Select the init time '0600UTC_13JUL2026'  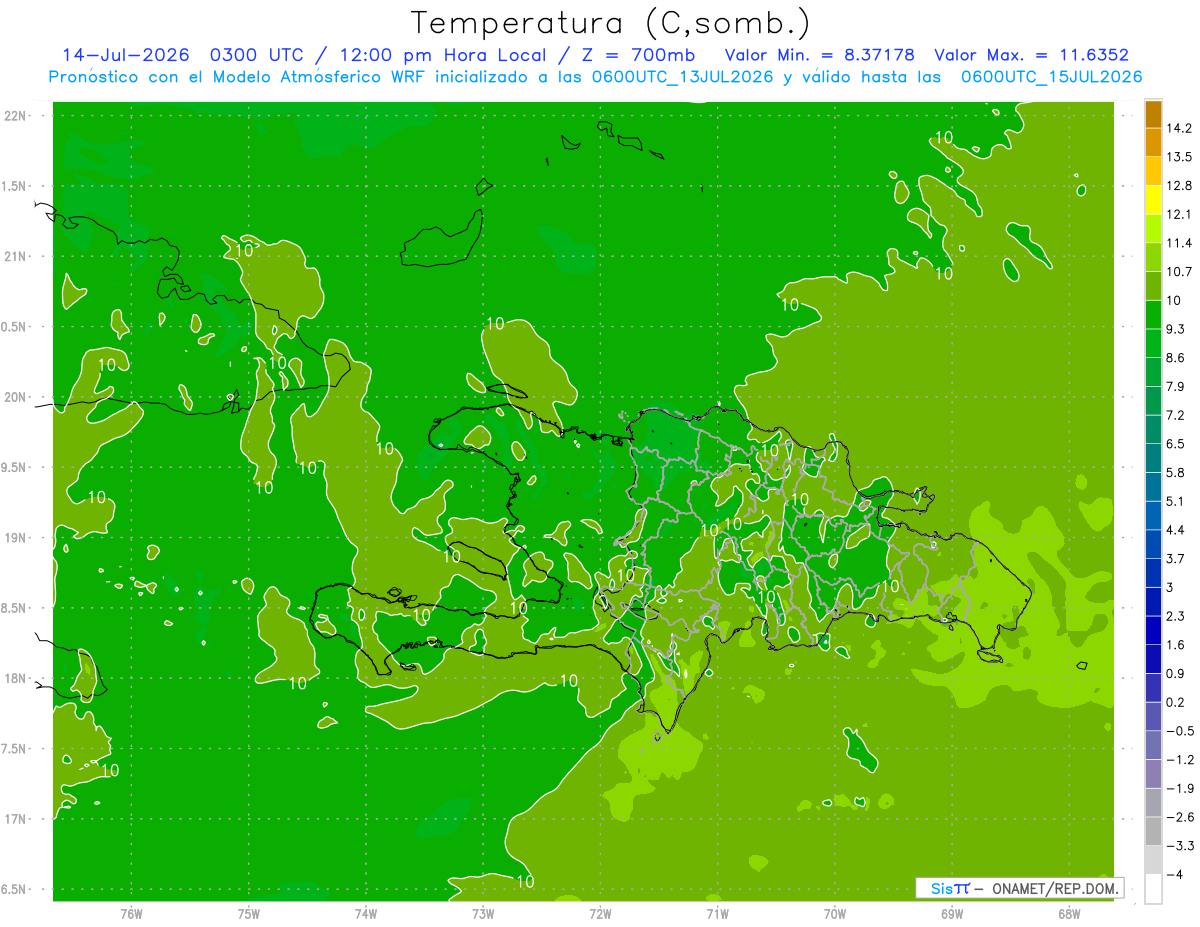coord(682,77)
